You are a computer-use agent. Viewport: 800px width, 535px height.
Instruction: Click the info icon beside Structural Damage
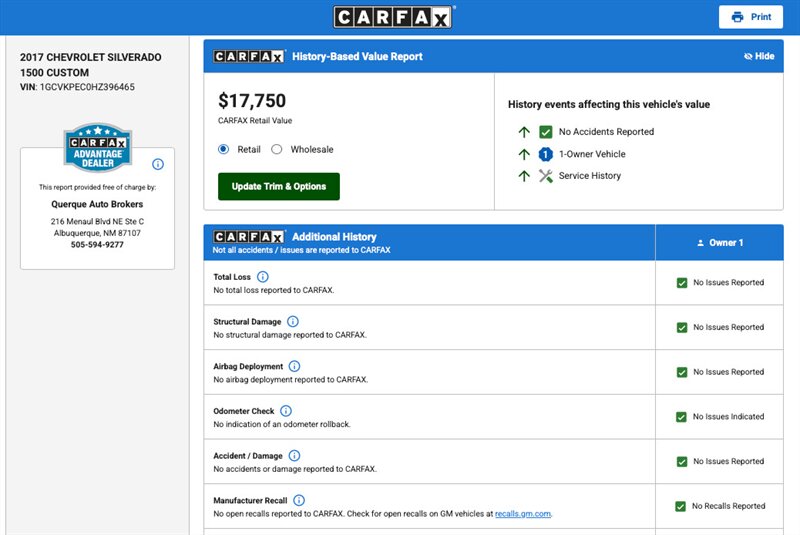point(293,322)
